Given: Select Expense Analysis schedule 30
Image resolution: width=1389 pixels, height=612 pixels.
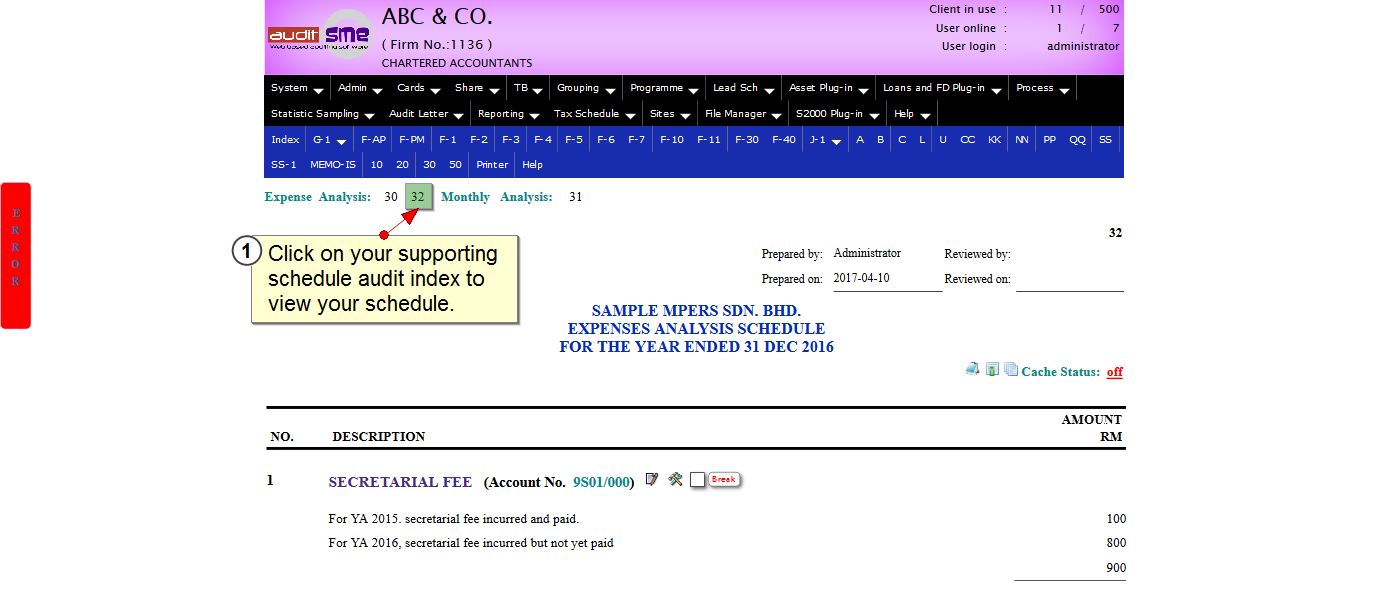Looking at the screenshot, I should coord(390,197).
